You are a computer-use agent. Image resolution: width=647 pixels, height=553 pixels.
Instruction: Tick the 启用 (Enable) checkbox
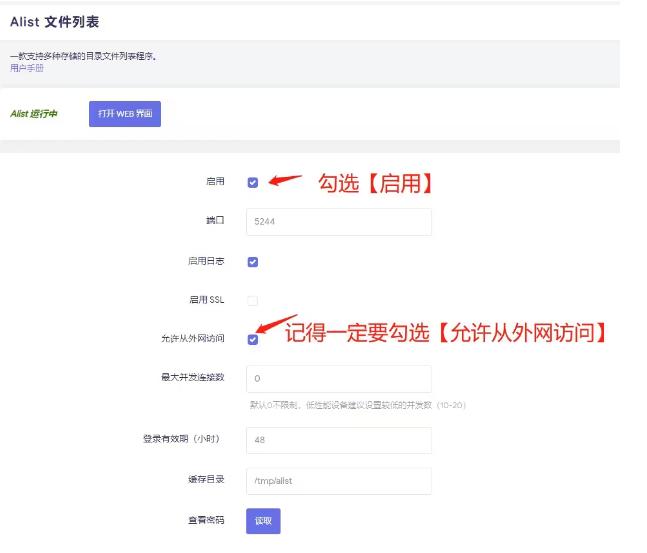point(253,182)
